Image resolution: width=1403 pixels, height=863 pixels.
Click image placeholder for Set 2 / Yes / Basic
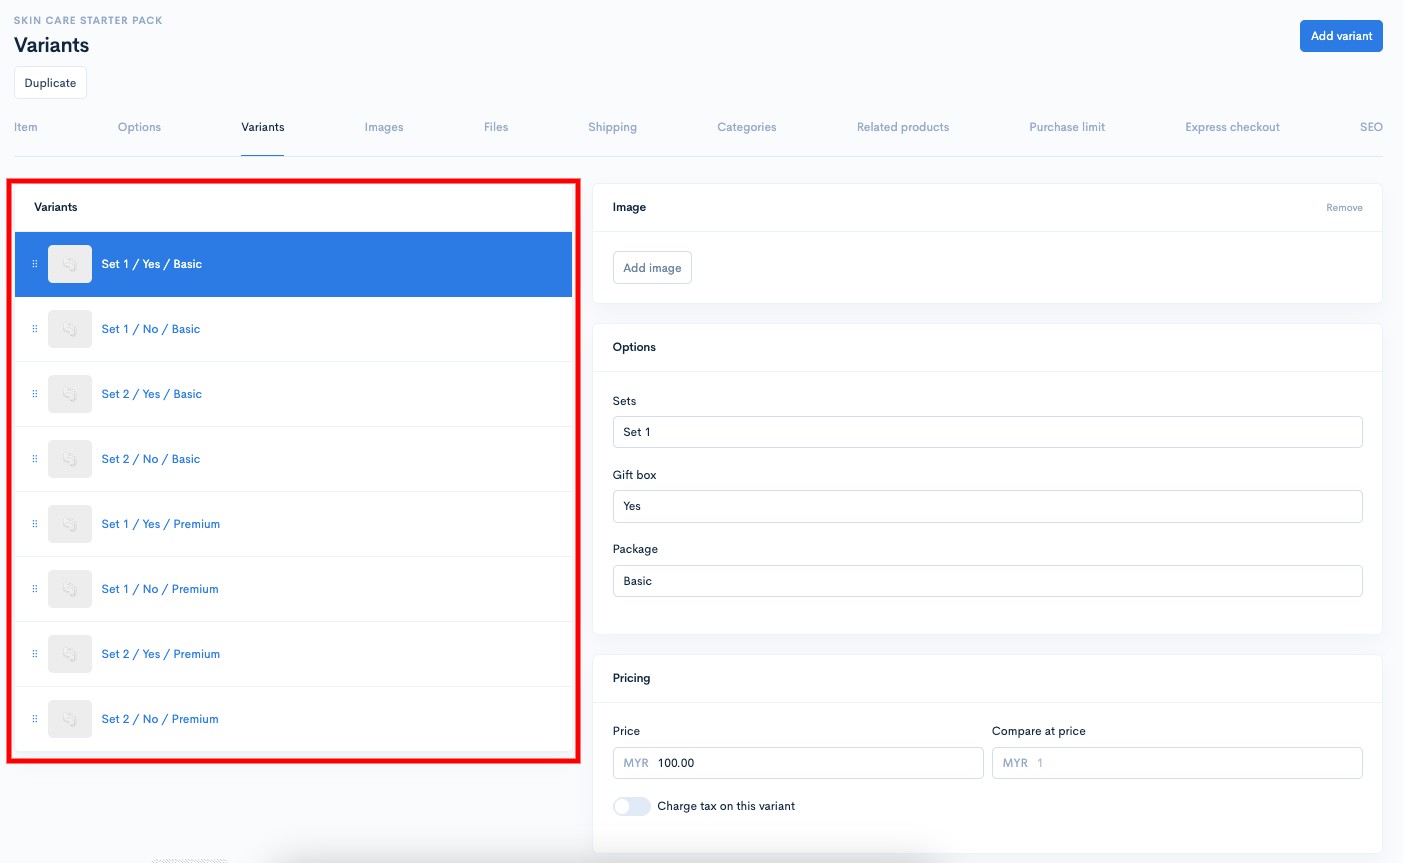coord(70,394)
